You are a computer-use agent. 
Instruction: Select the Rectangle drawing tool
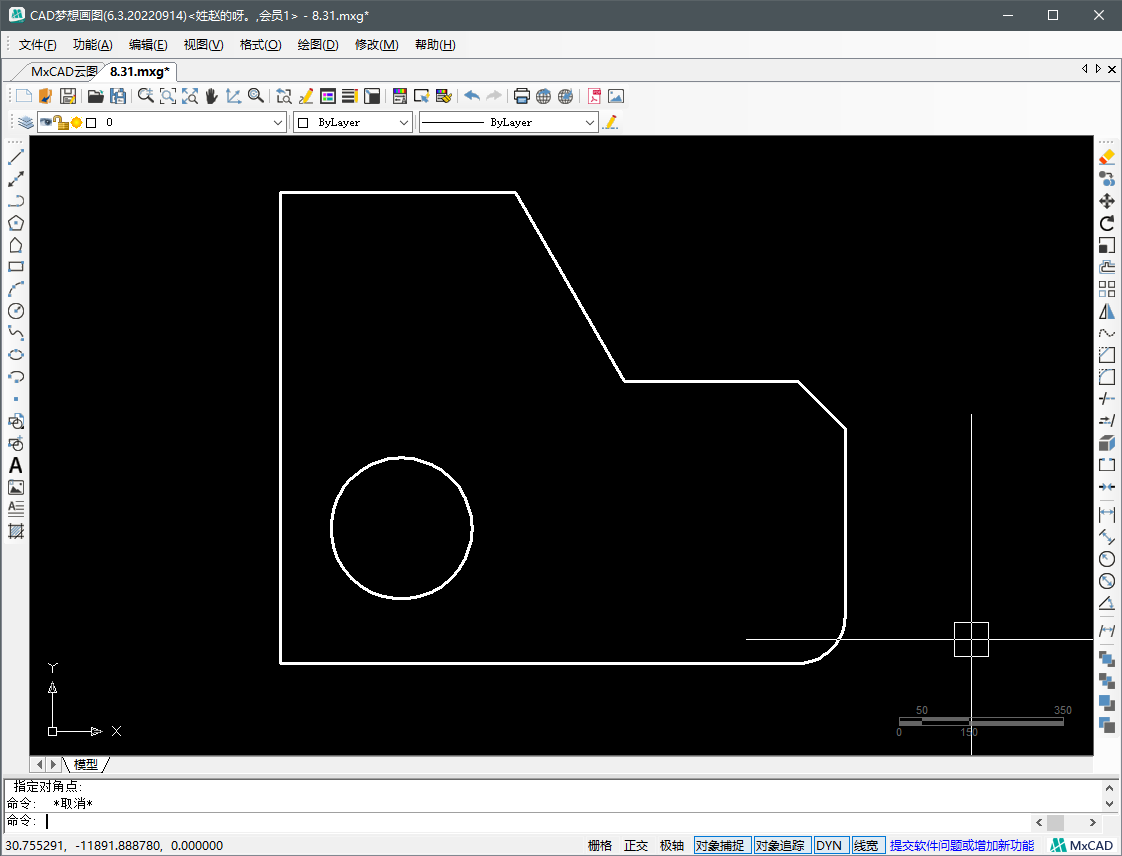point(16,267)
